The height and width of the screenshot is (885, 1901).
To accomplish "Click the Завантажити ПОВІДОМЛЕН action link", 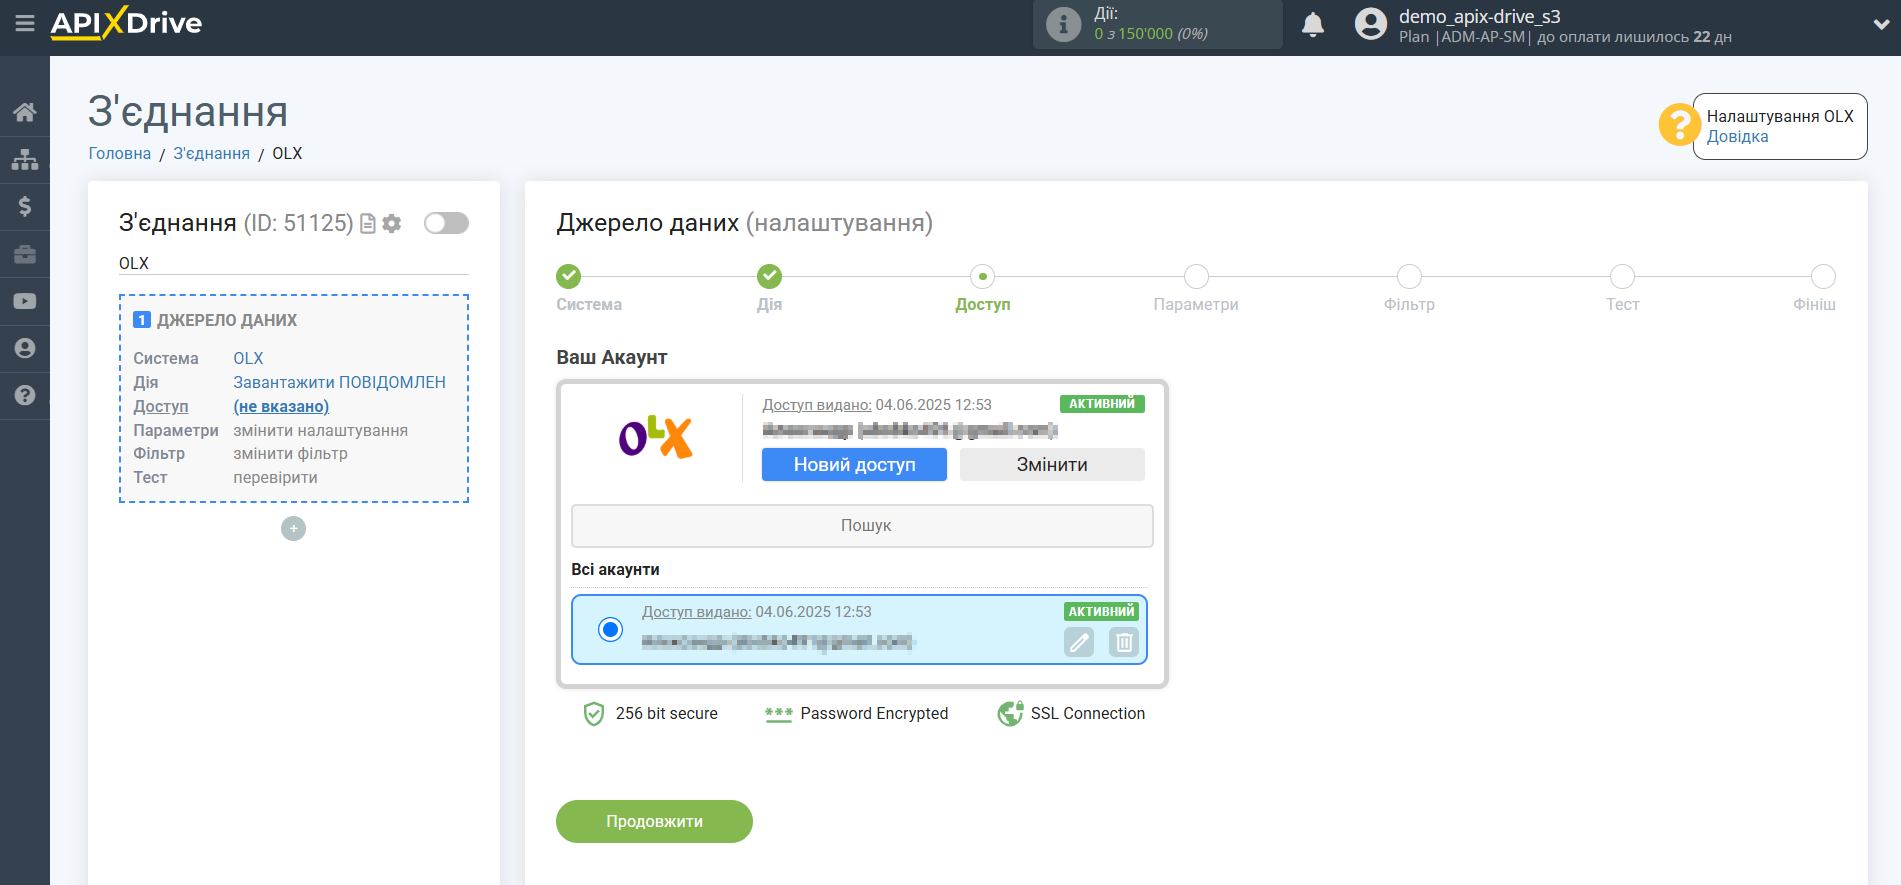I will (339, 382).
